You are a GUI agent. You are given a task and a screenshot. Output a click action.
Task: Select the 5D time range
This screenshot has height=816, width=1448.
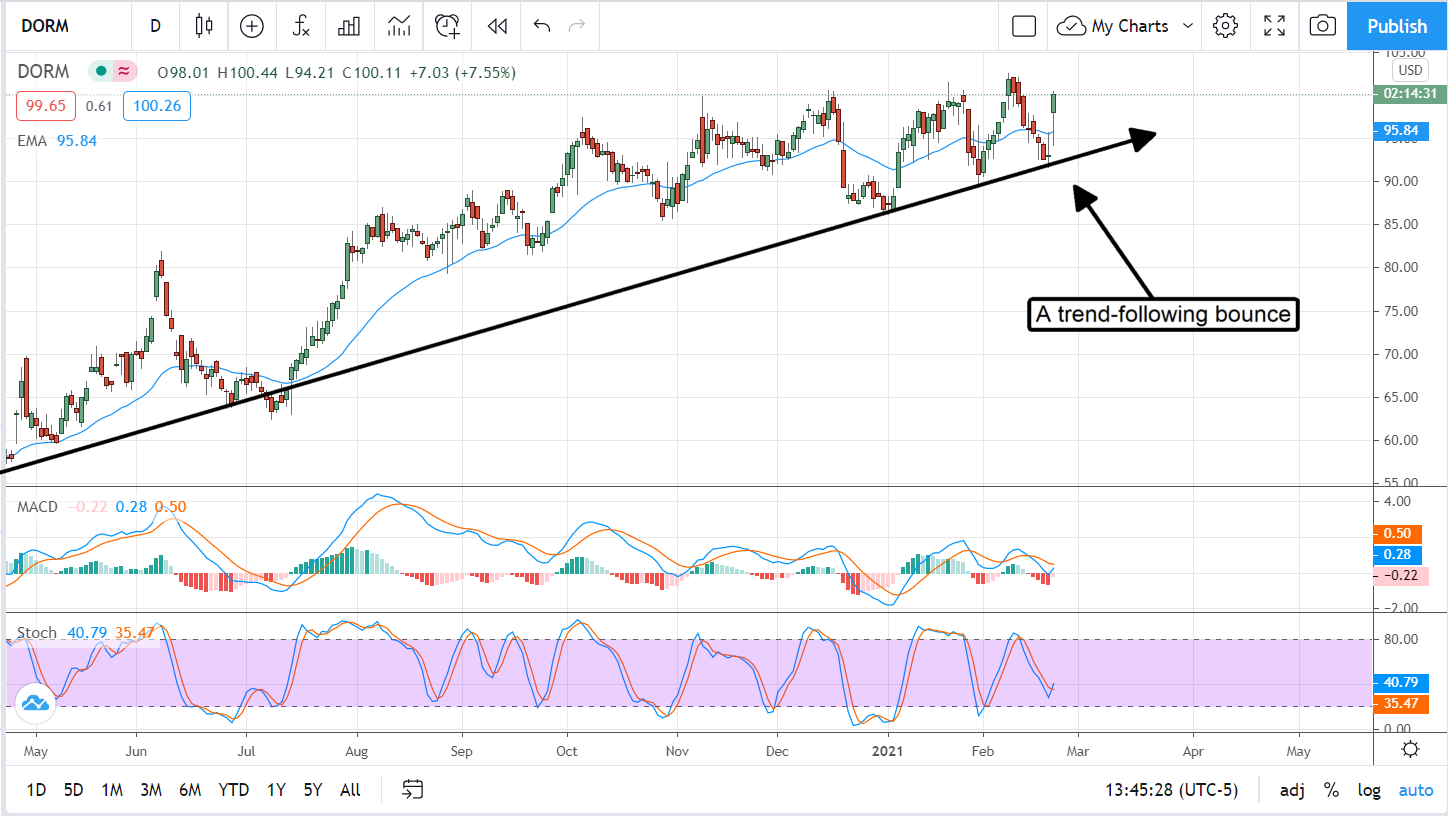[x=73, y=790]
